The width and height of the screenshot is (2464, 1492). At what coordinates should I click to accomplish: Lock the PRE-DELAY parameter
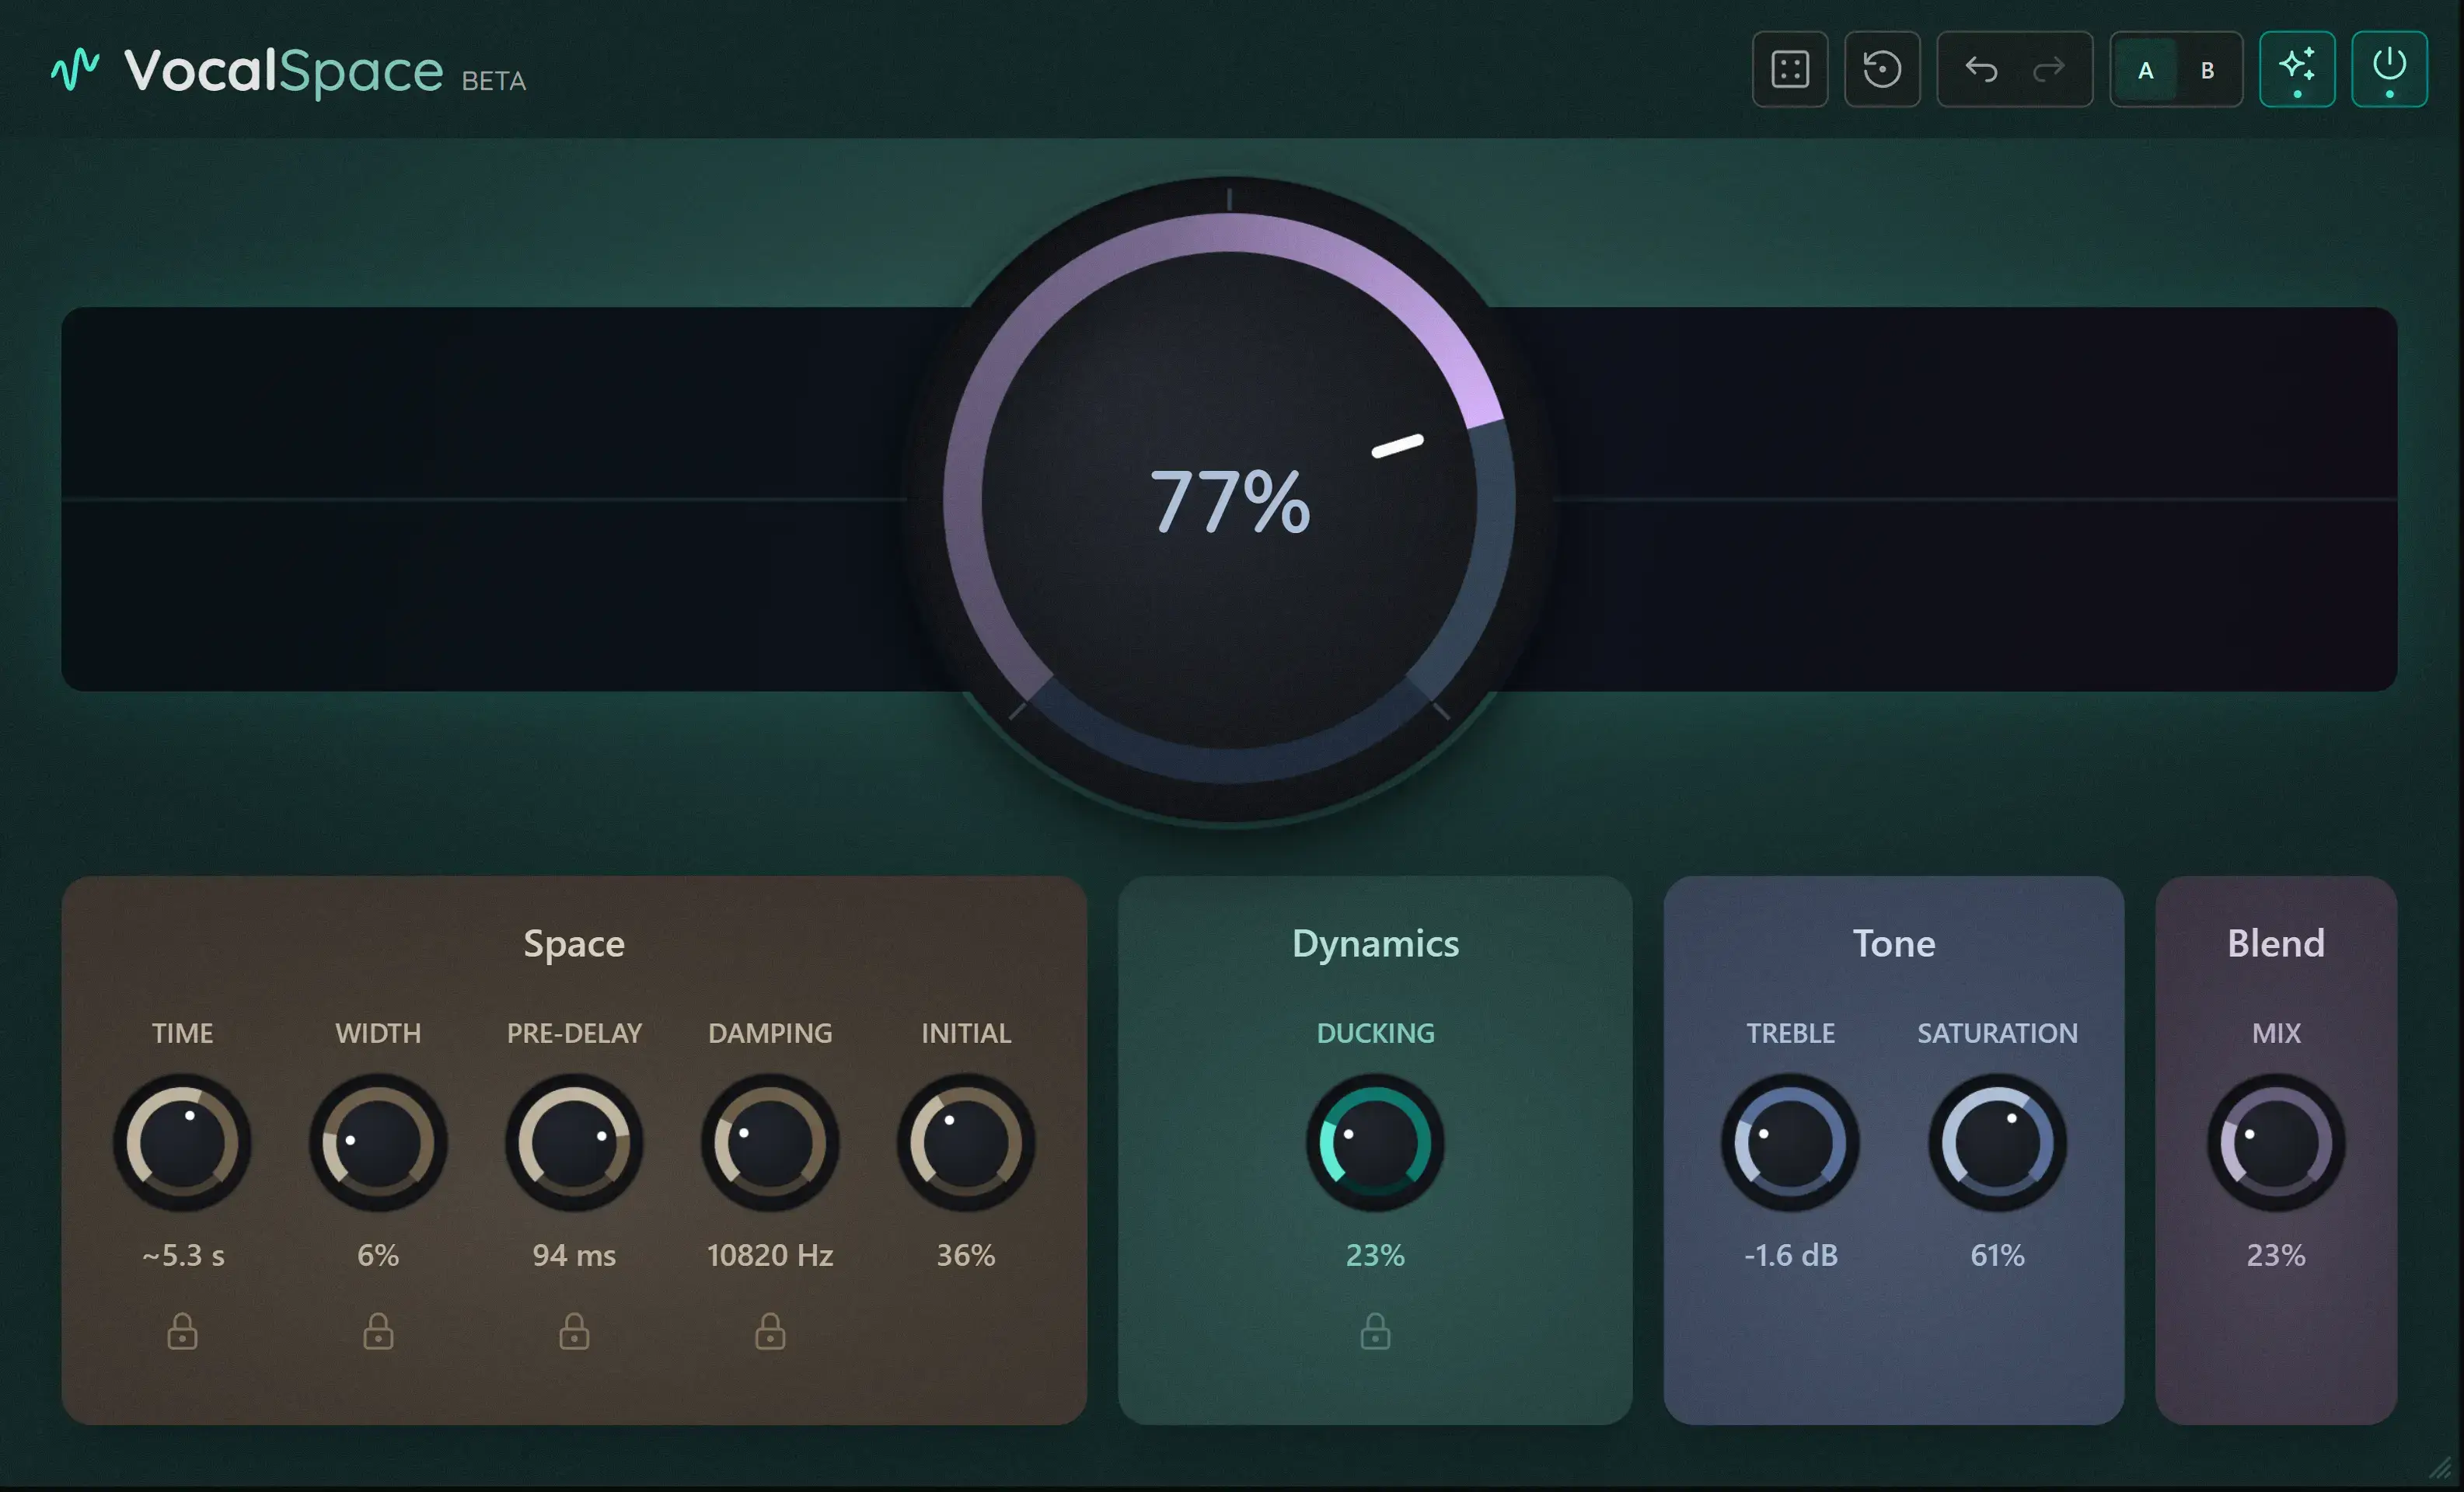pyautogui.click(x=574, y=1331)
